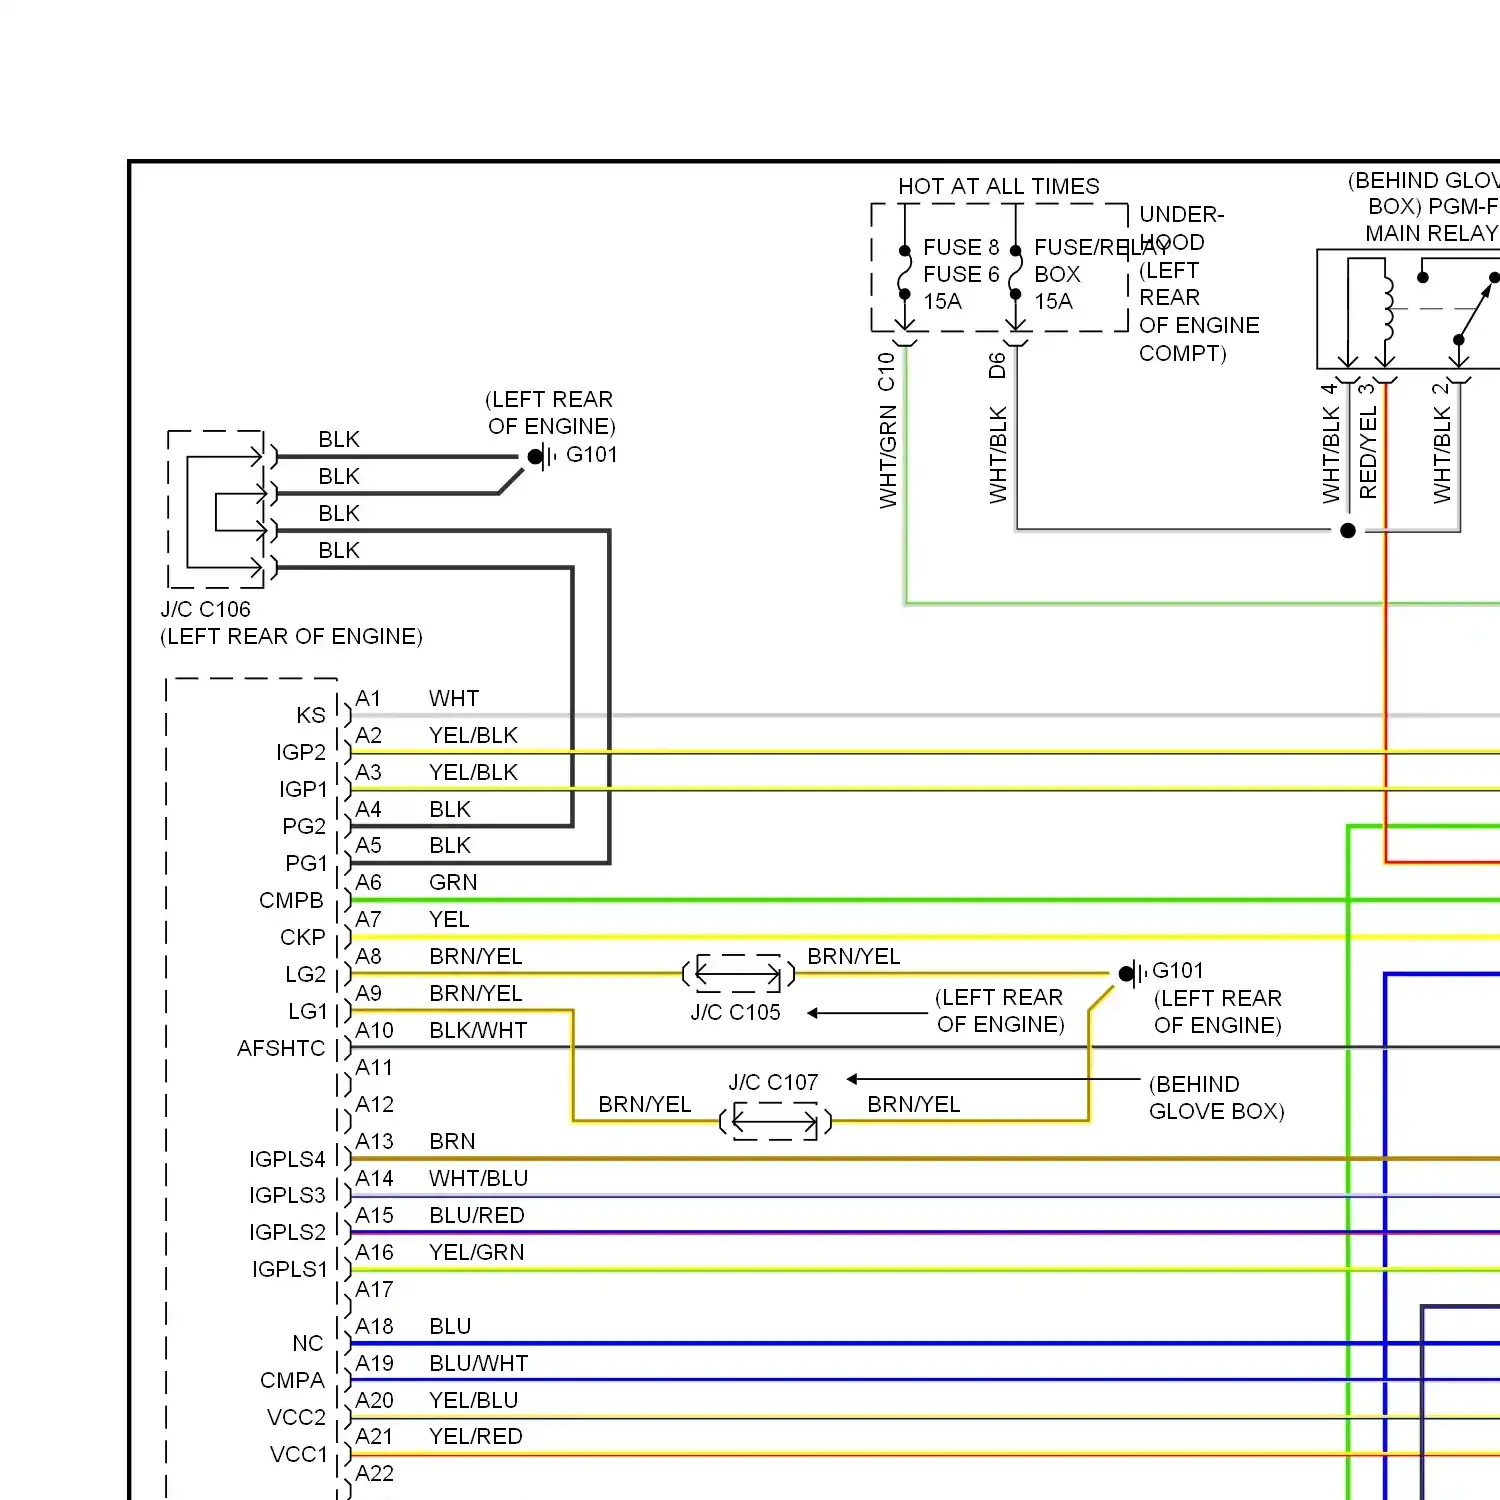Select the "CMPB" signal label
Screen dimensions: 1500x1500
pyautogui.click(x=291, y=900)
